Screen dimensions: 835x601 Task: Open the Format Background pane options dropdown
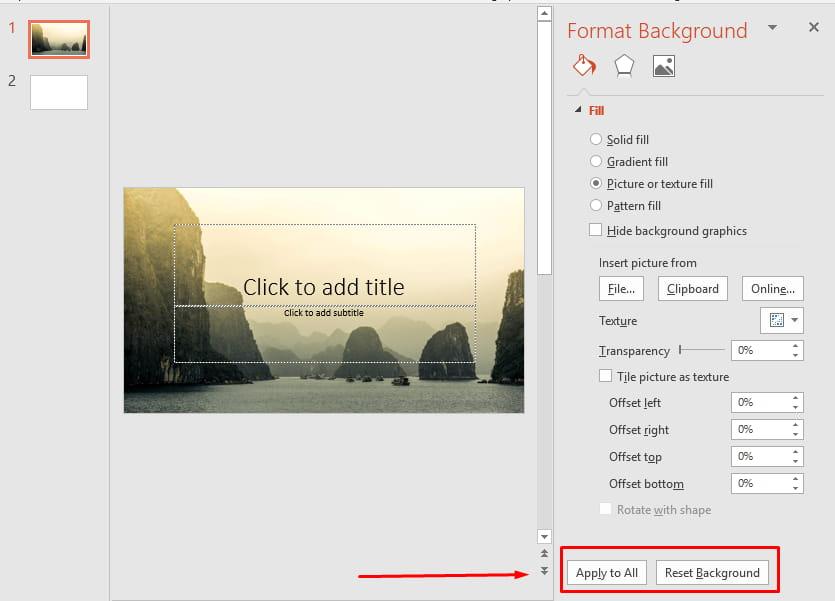point(771,29)
